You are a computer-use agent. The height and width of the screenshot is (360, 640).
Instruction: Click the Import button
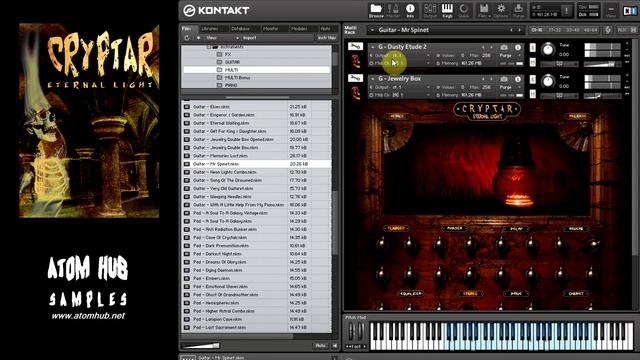[249, 38]
